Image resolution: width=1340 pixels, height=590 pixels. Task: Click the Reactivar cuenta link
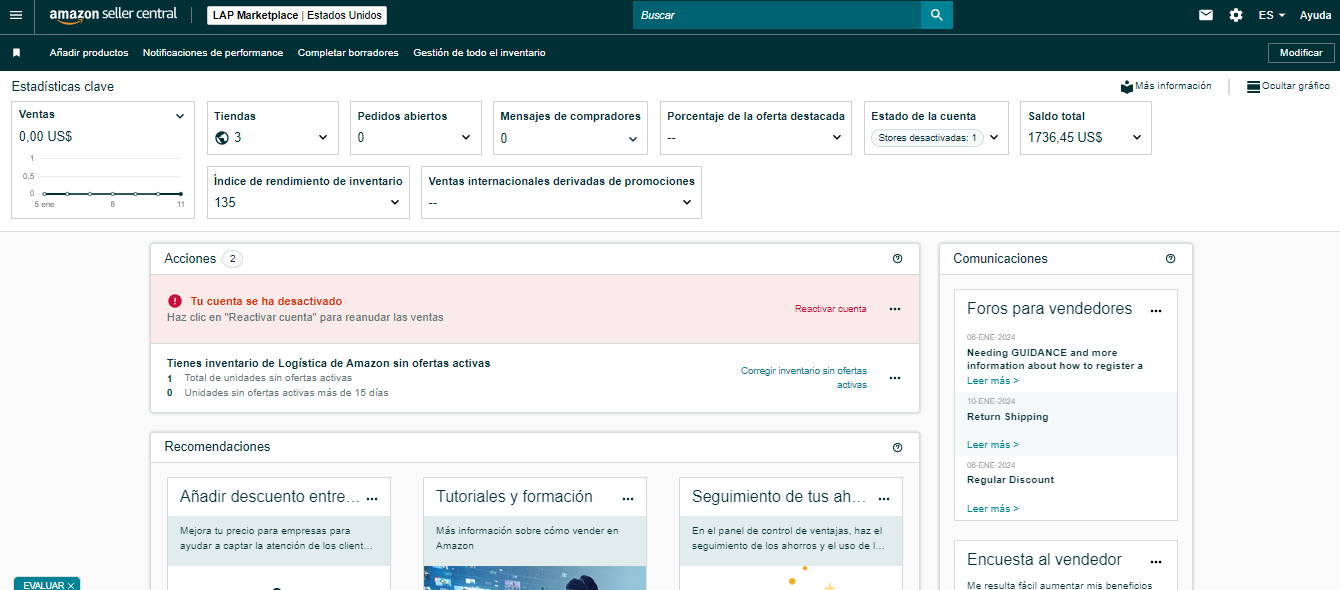[x=831, y=309]
